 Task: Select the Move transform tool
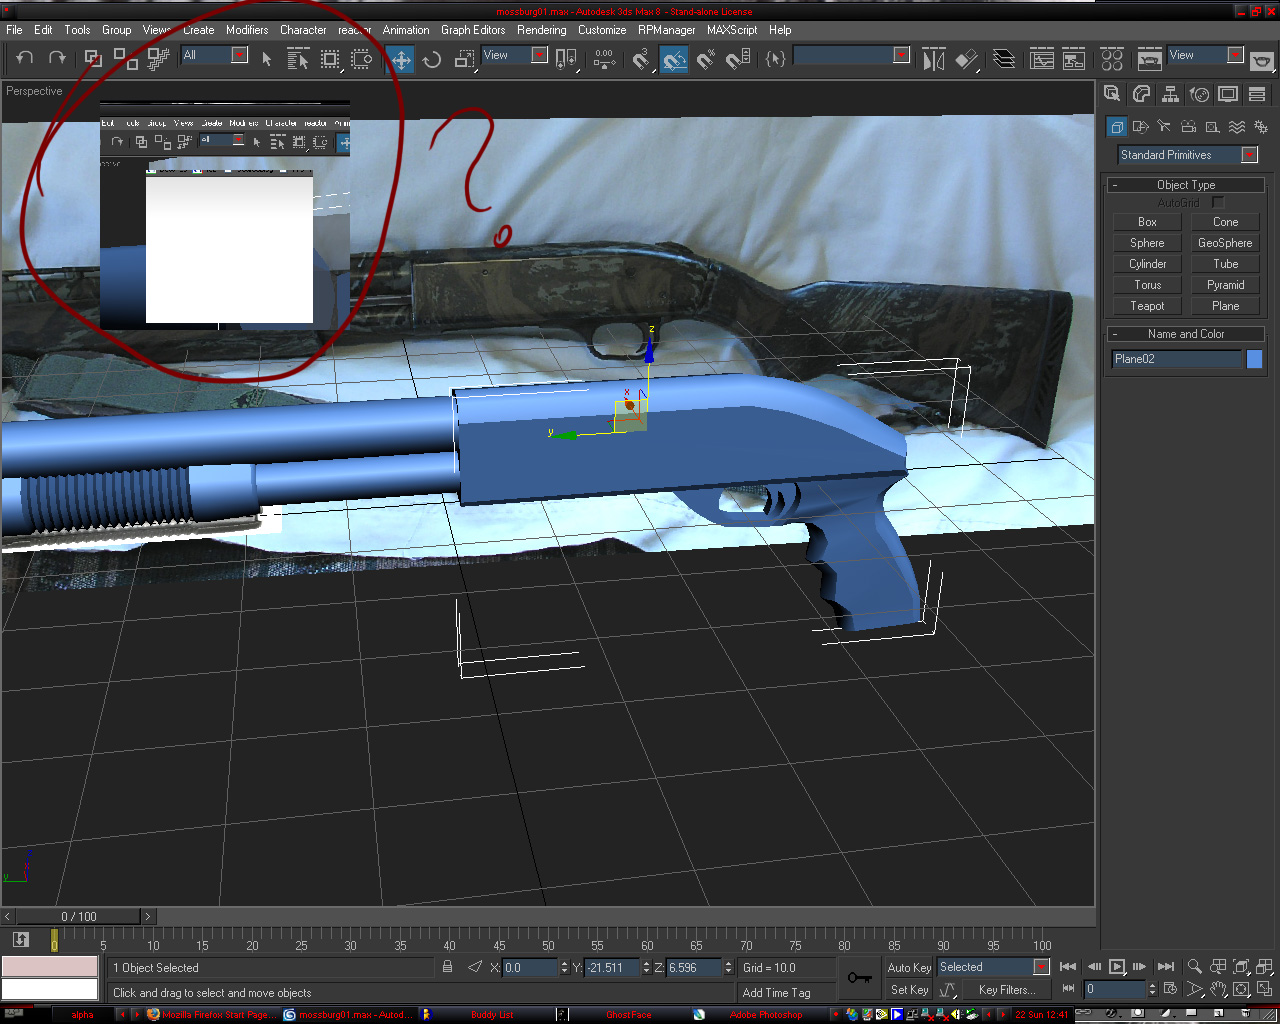click(x=401, y=59)
